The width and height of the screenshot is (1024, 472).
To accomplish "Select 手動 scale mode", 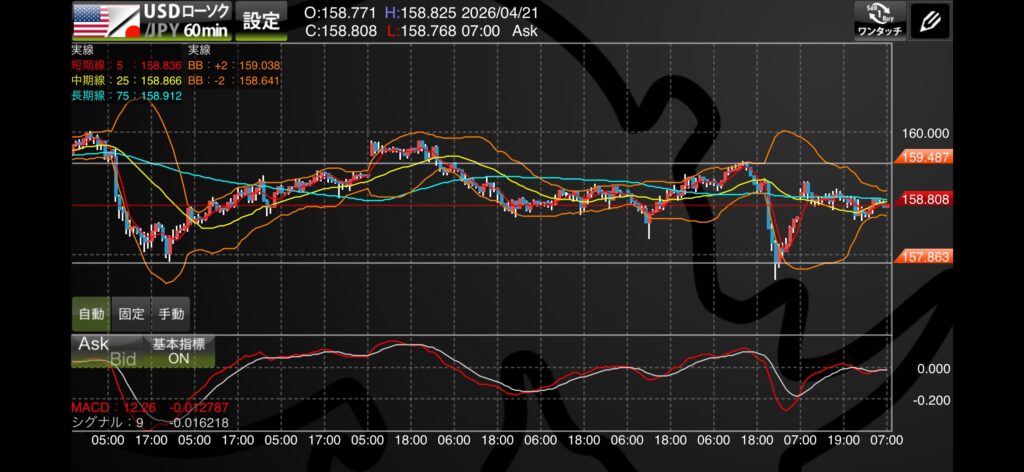I will pos(171,313).
